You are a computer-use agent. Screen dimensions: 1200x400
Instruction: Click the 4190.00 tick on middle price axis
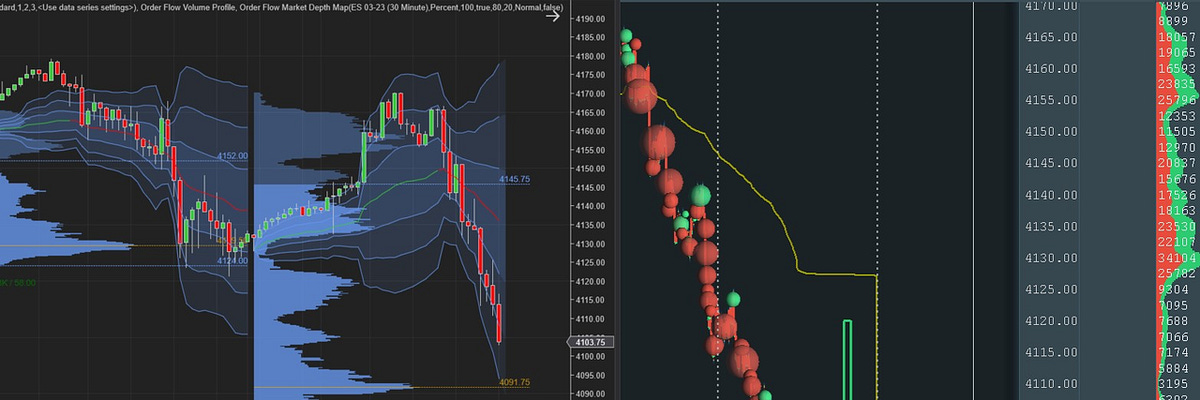click(x=592, y=19)
